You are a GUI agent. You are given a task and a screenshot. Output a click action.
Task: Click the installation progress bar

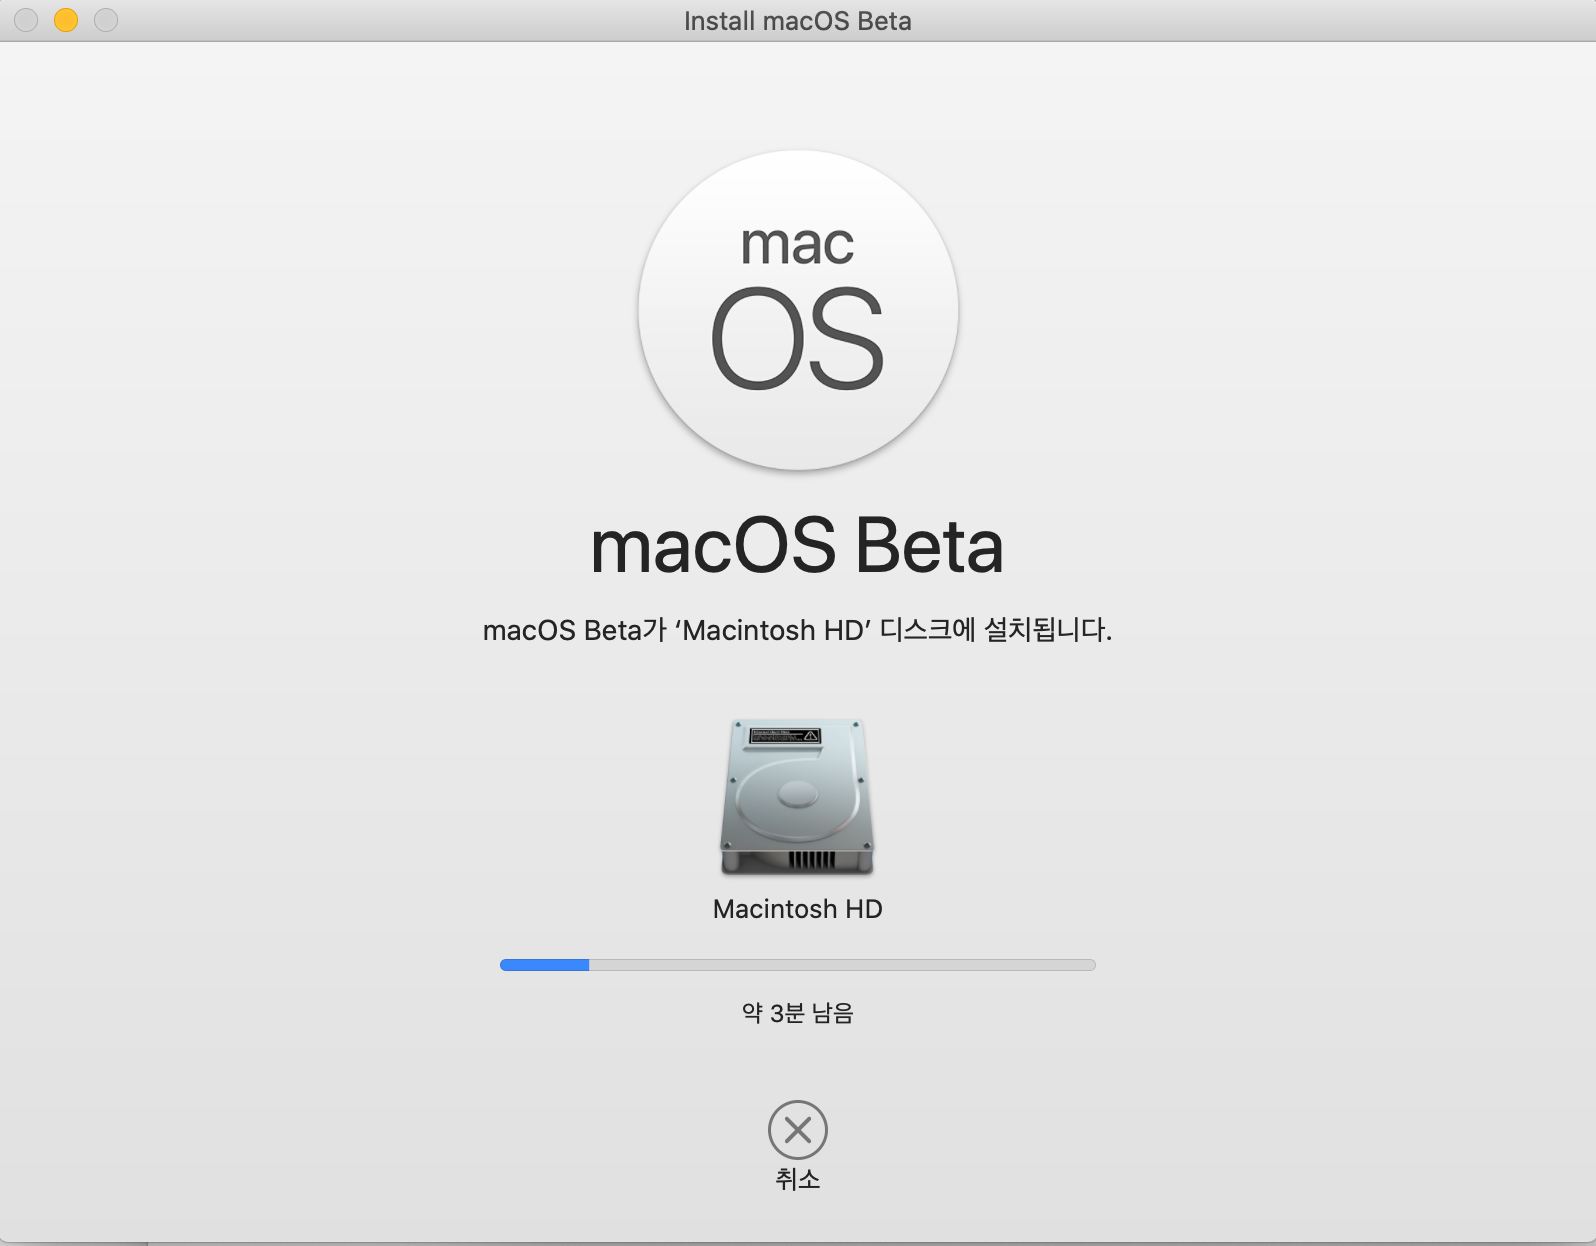(798, 965)
